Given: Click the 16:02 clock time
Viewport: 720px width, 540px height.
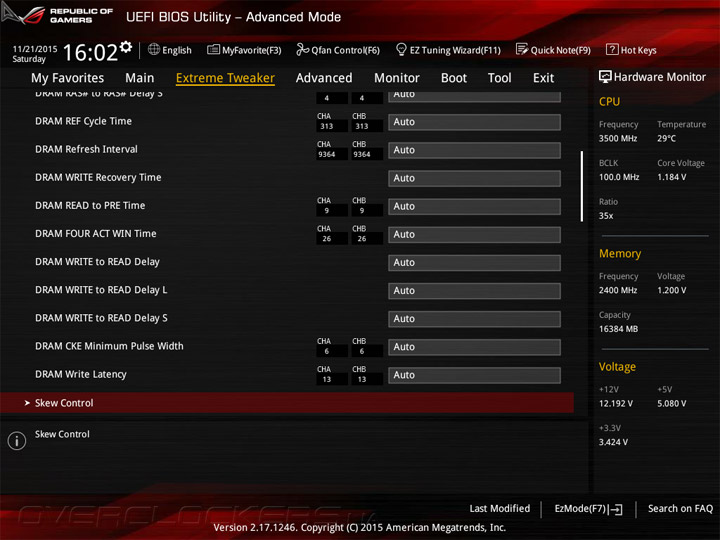Looking at the screenshot, I should point(90,52).
